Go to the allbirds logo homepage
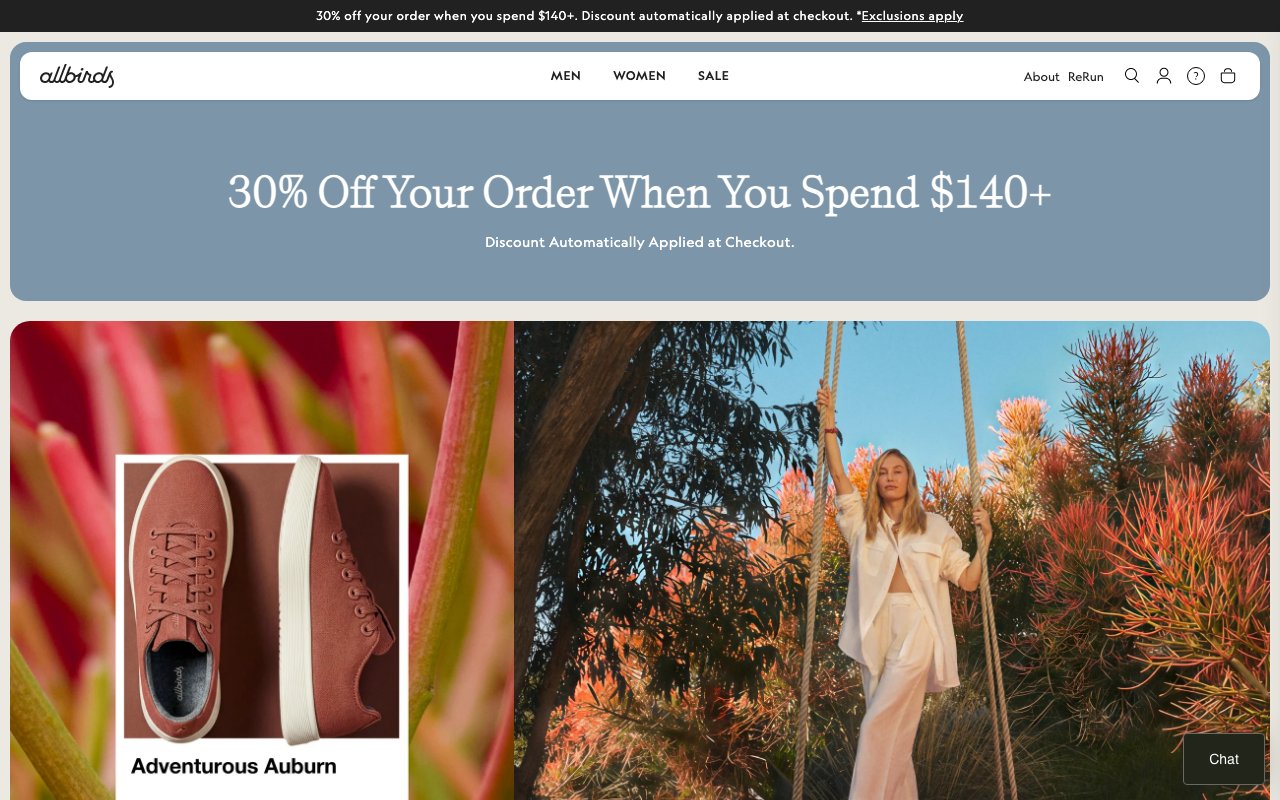1280x800 pixels. tap(77, 76)
